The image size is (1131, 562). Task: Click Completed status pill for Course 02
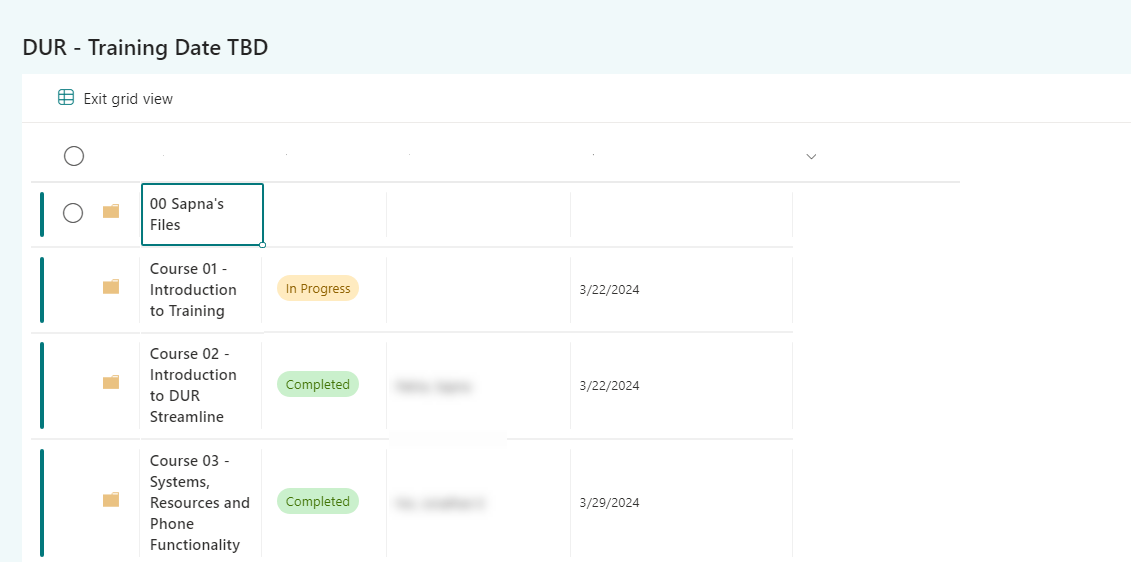point(318,385)
